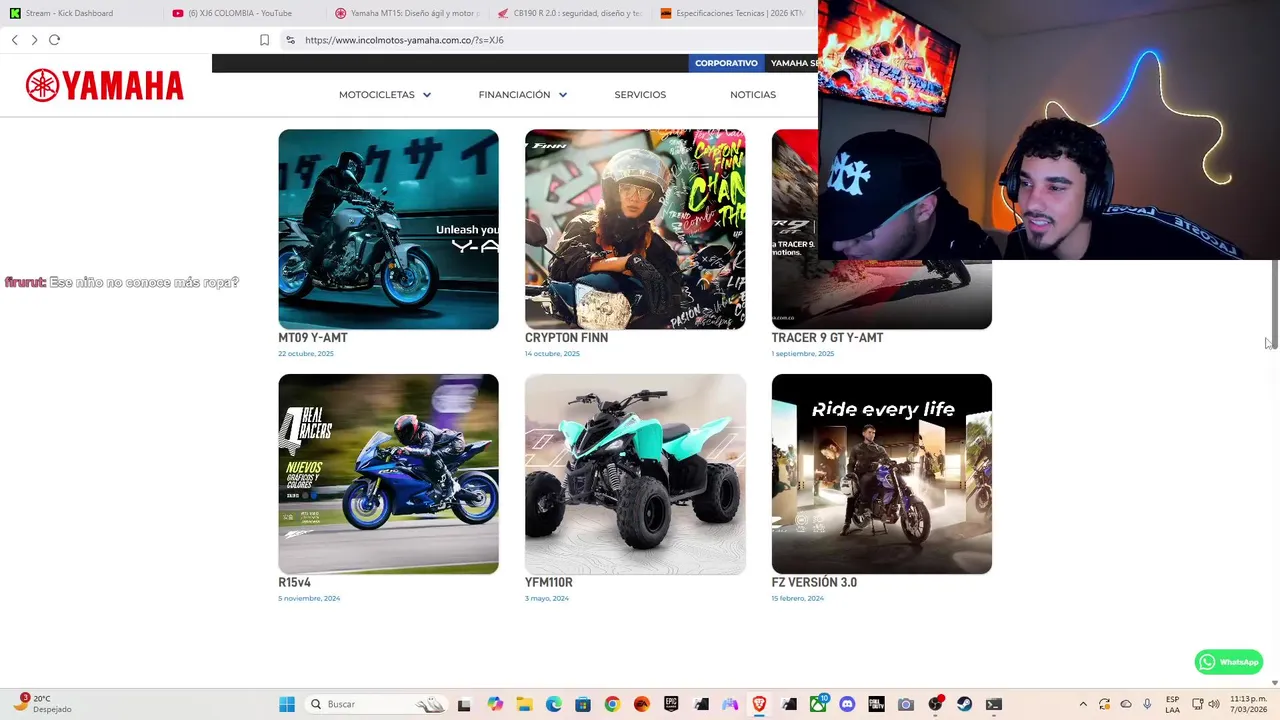Open the Windows Start menu

287,704
